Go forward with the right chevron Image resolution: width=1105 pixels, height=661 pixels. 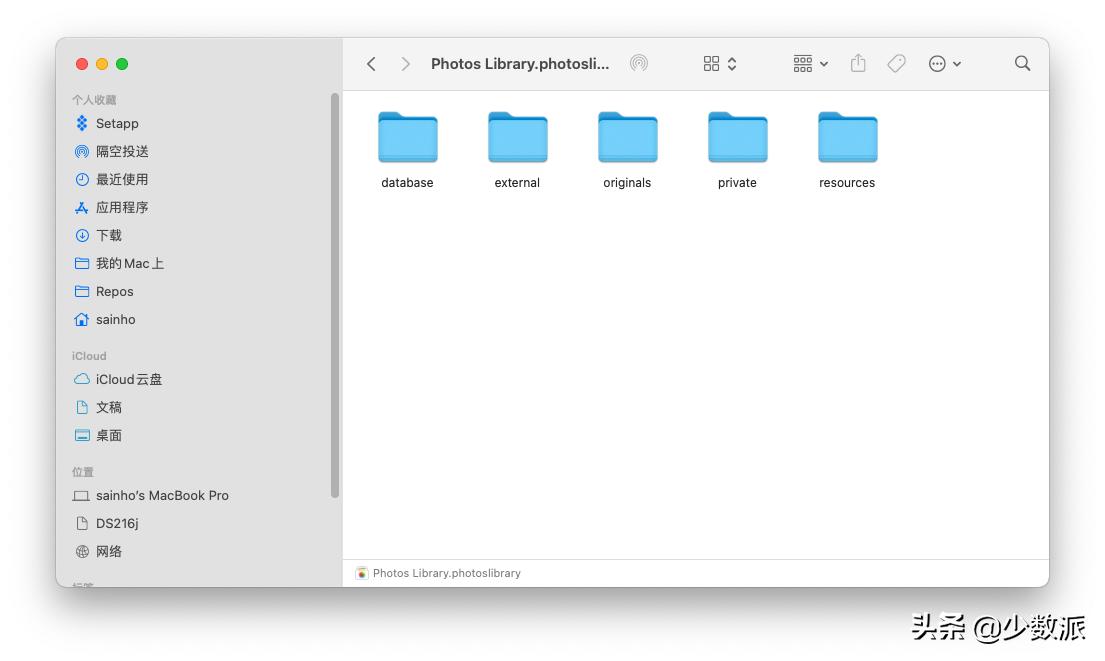tap(405, 64)
